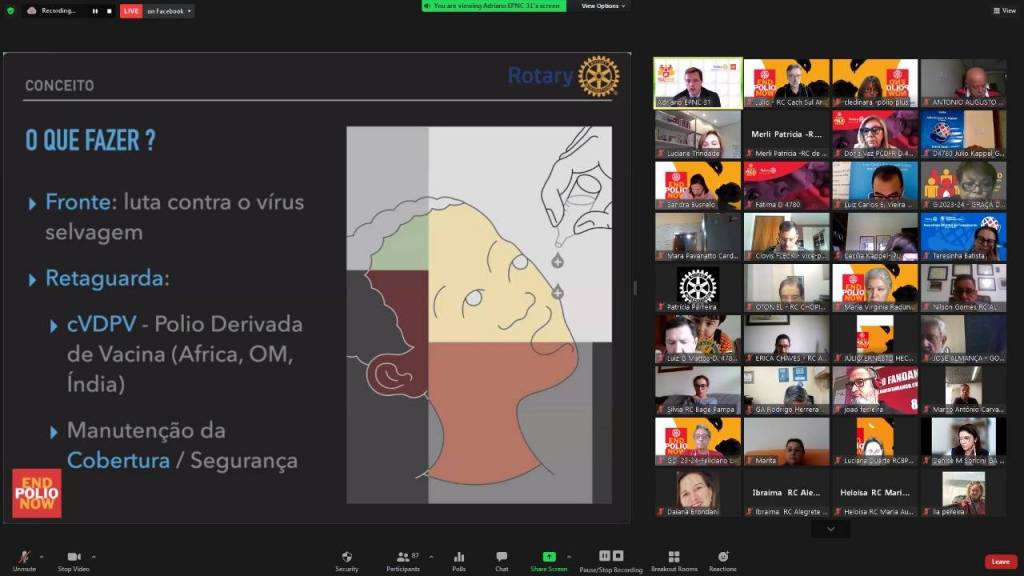1024x576 pixels.
Task: Open the Security options
Action: pyautogui.click(x=347, y=559)
